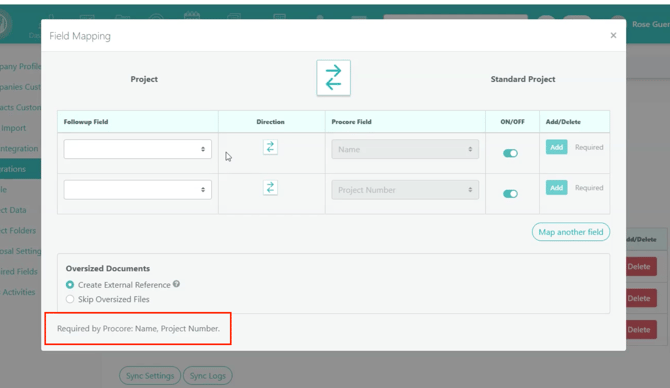Open Followup Field dropdown for Project Number row
This screenshot has width=670, height=388.
point(138,190)
